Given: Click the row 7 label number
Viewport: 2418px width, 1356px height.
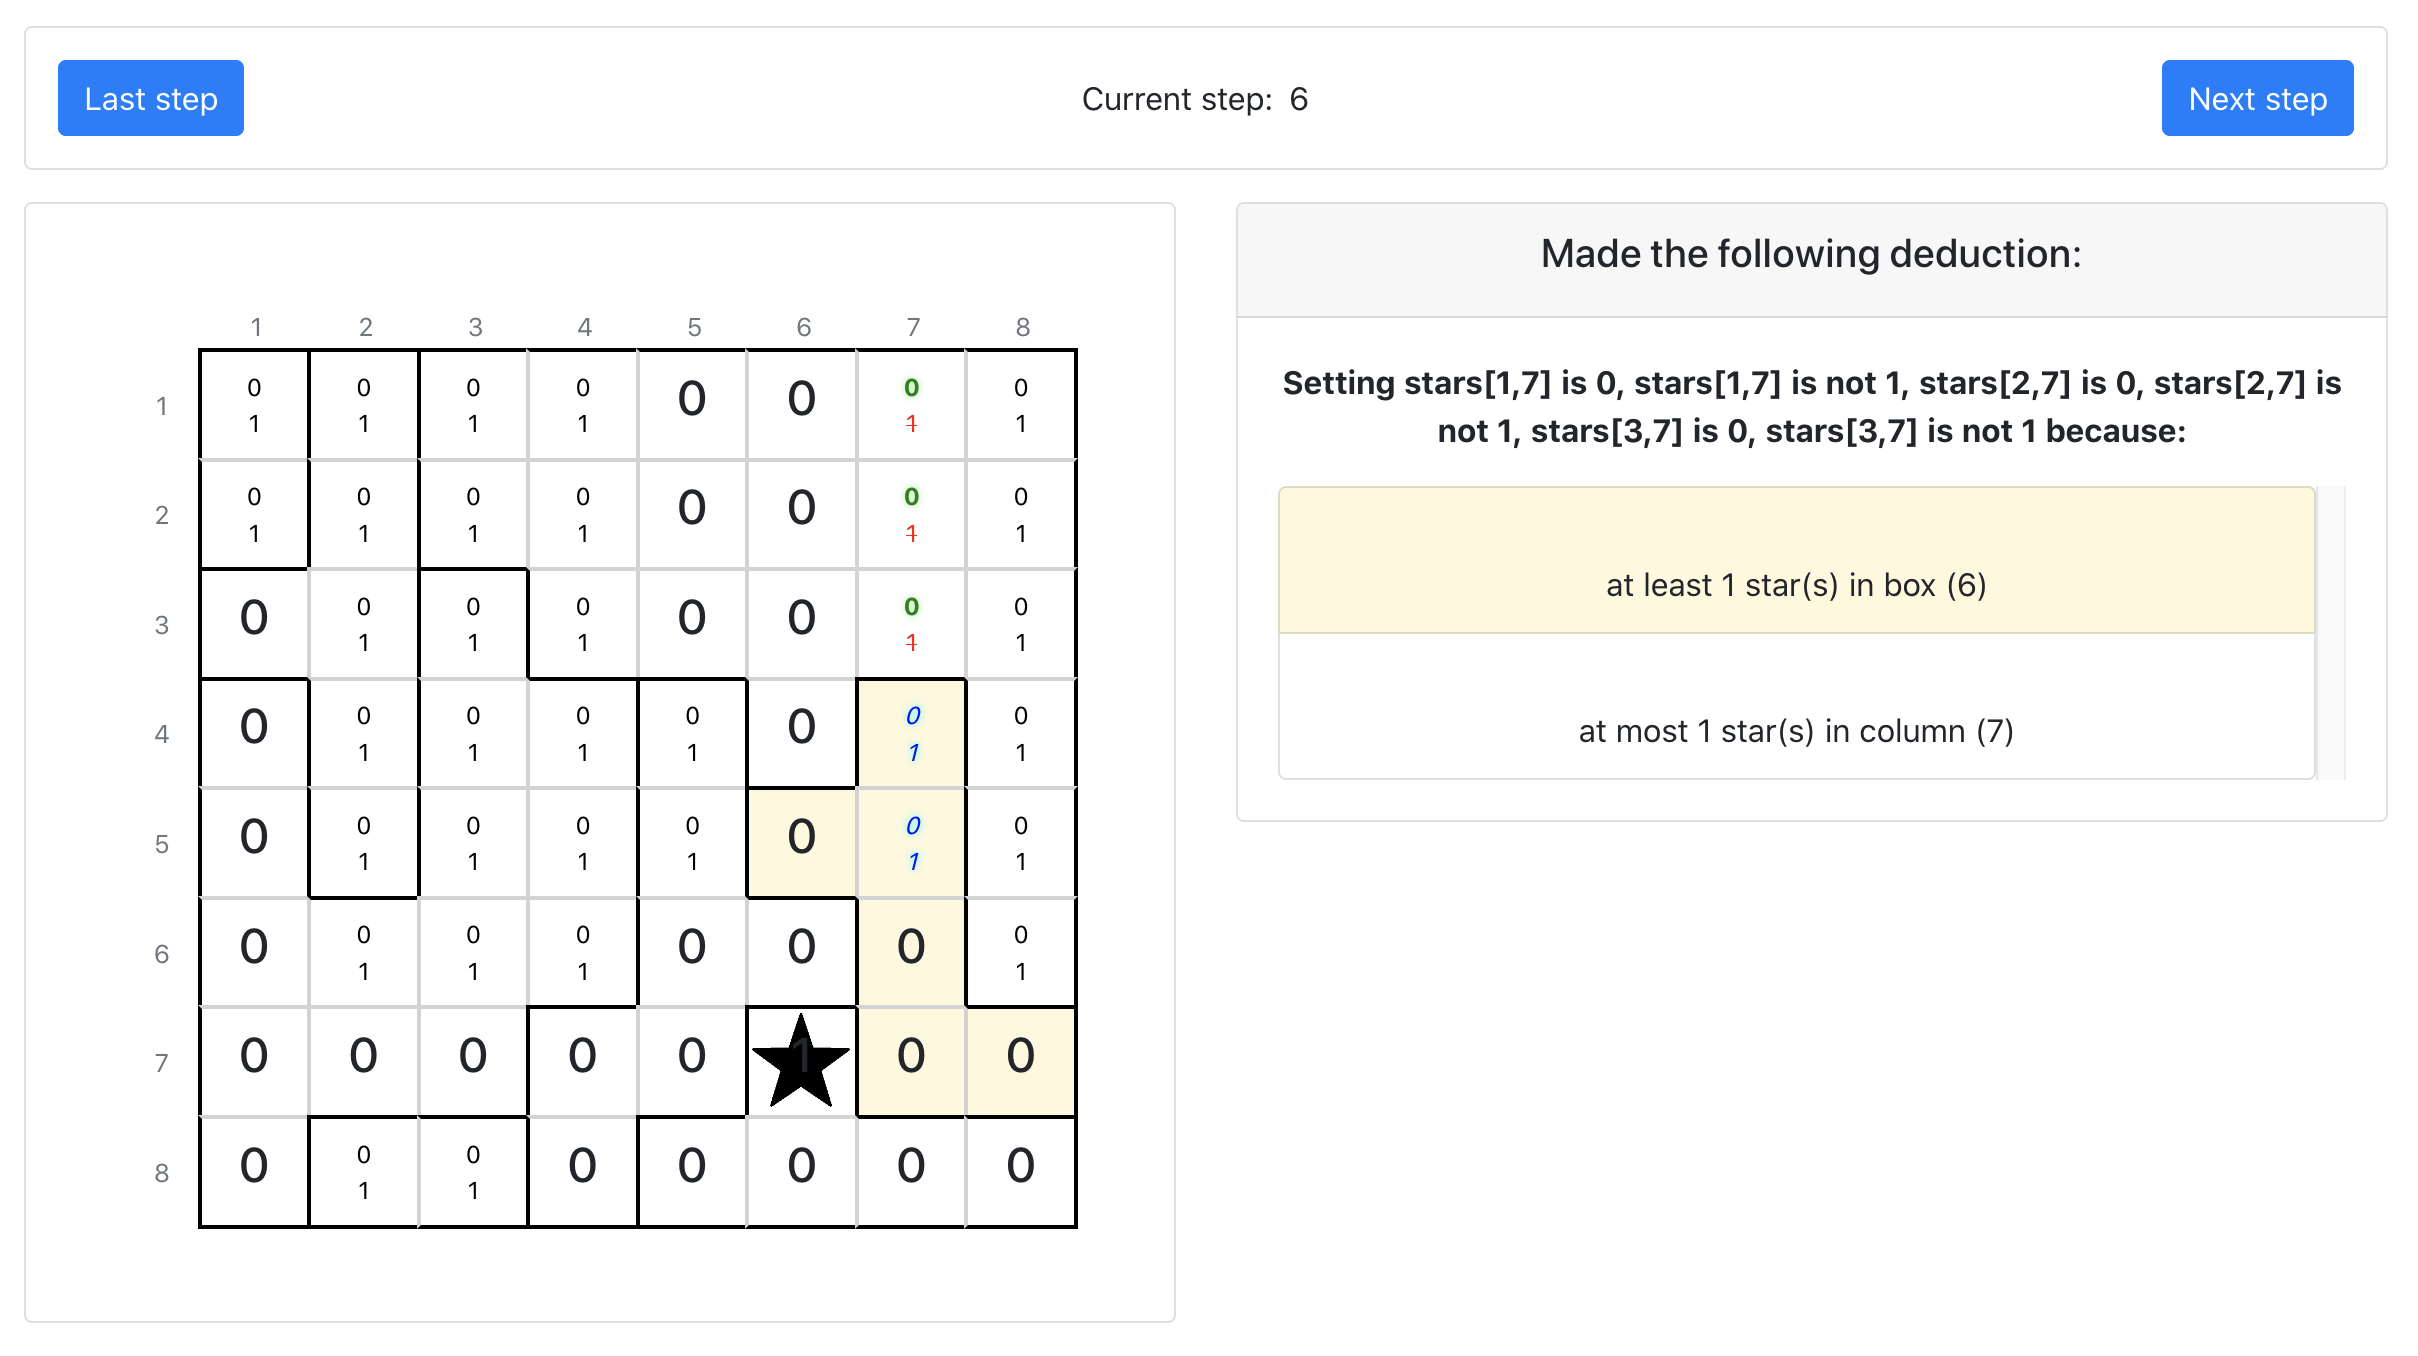Looking at the screenshot, I should pyautogui.click(x=161, y=1063).
